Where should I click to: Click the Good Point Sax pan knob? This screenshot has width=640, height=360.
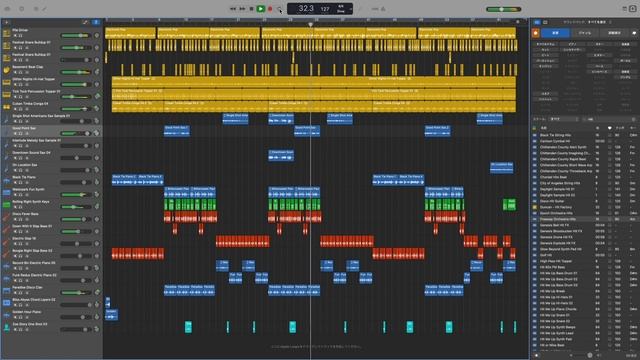click(x=97, y=133)
